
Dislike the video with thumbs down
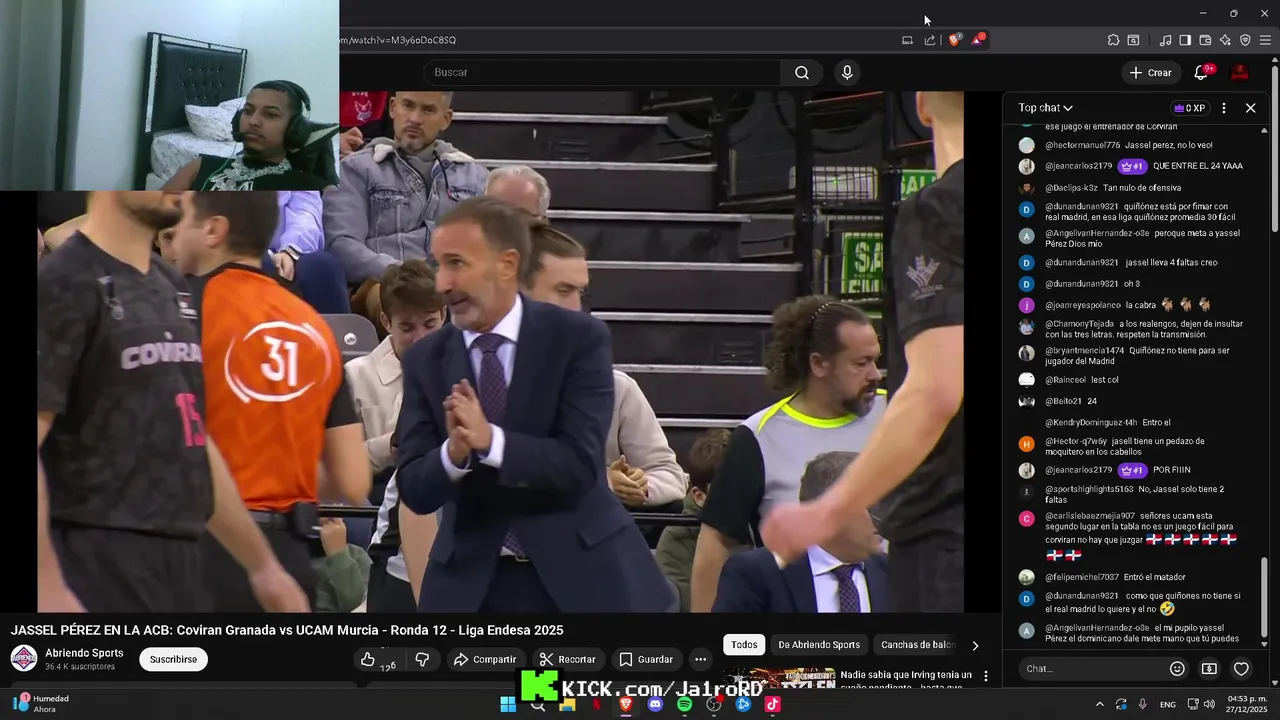pyautogui.click(x=422, y=659)
